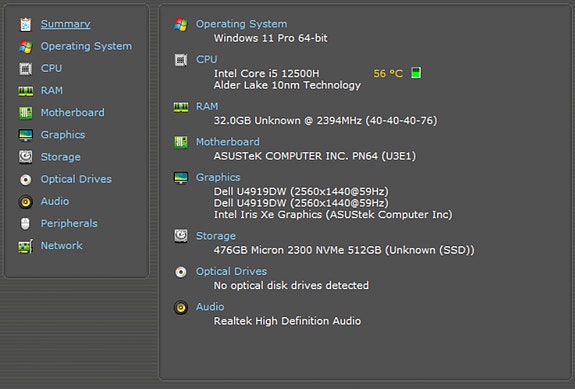This screenshot has height=389, width=575.
Task: Click the Peripherals mouse icon in sidebar
Action: [25, 224]
